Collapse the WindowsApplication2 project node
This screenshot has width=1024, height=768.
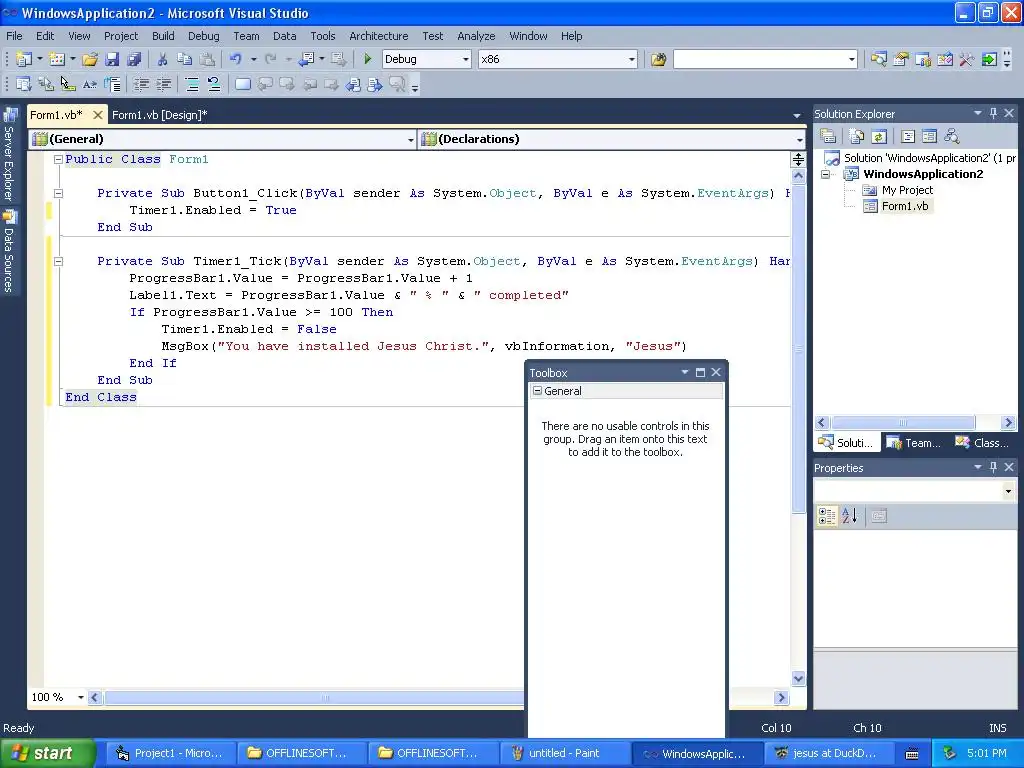tap(825, 174)
